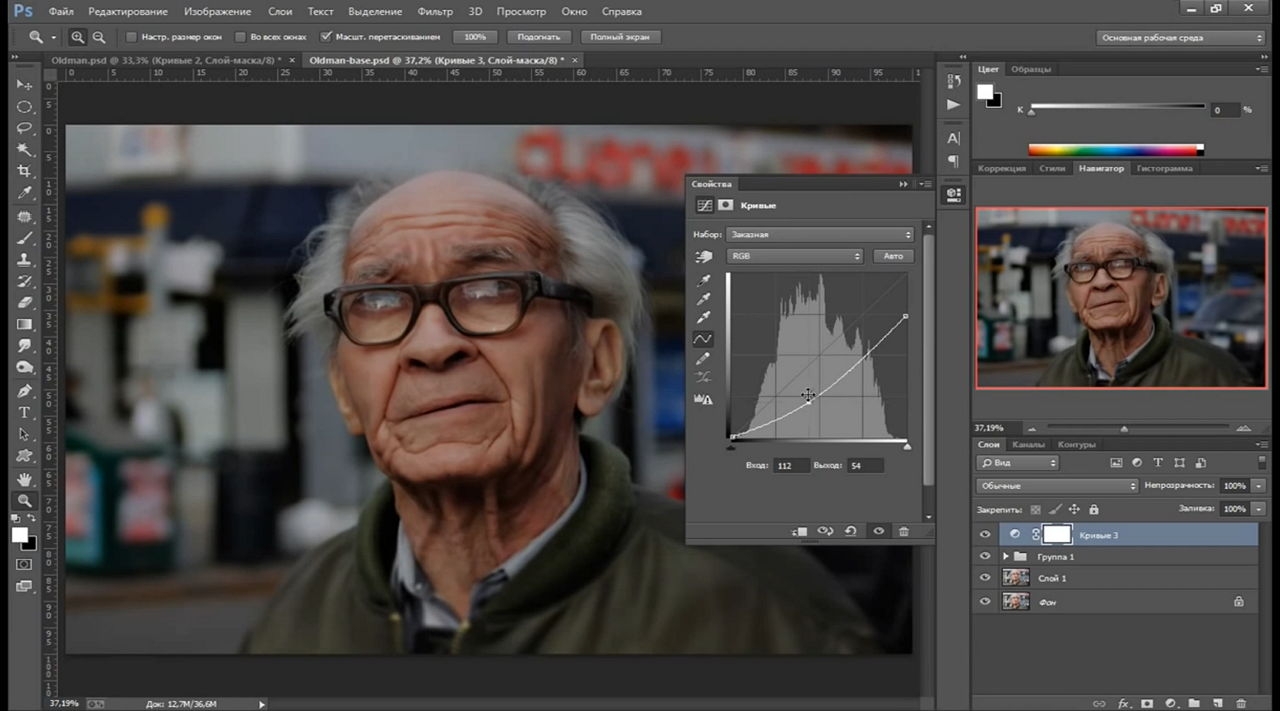Open the Непрозрачность slider arrow
The width and height of the screenshot is (1280, 711).
pos(1259,486)
